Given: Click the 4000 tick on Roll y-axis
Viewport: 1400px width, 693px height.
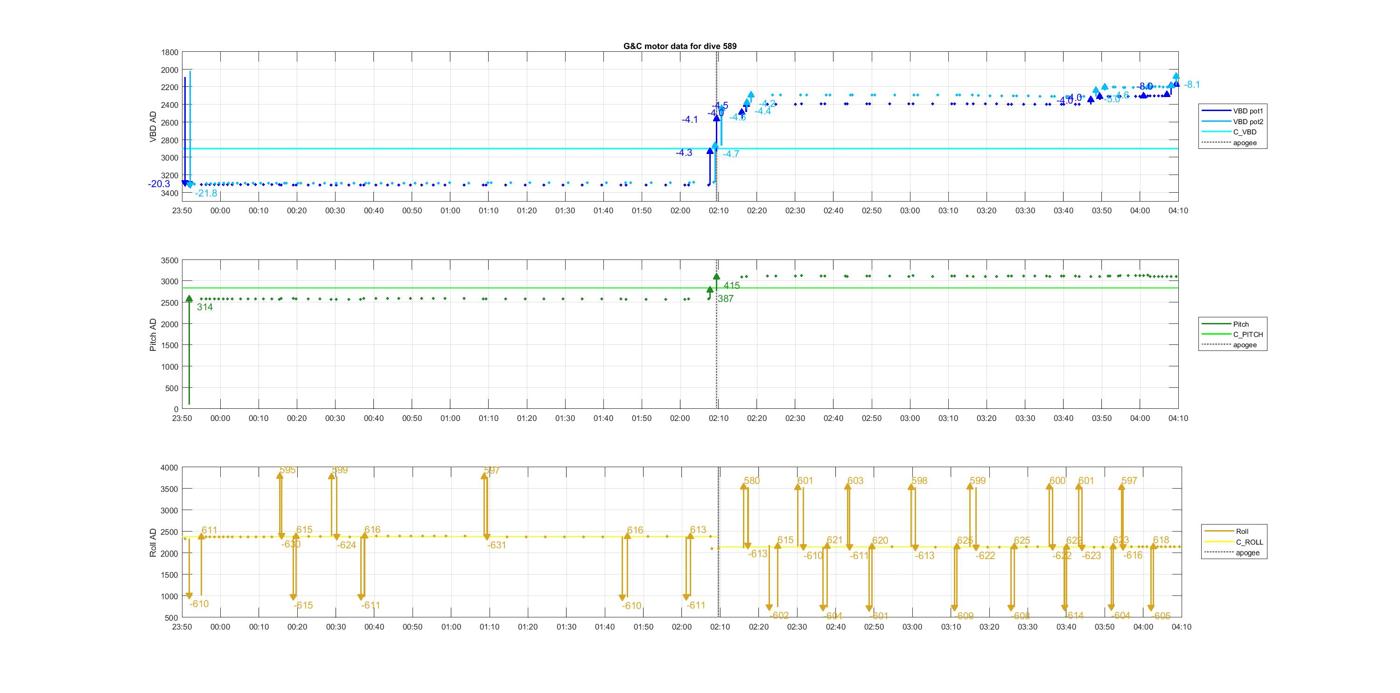Looking at the screenshot, I should [x=170, y=467].
